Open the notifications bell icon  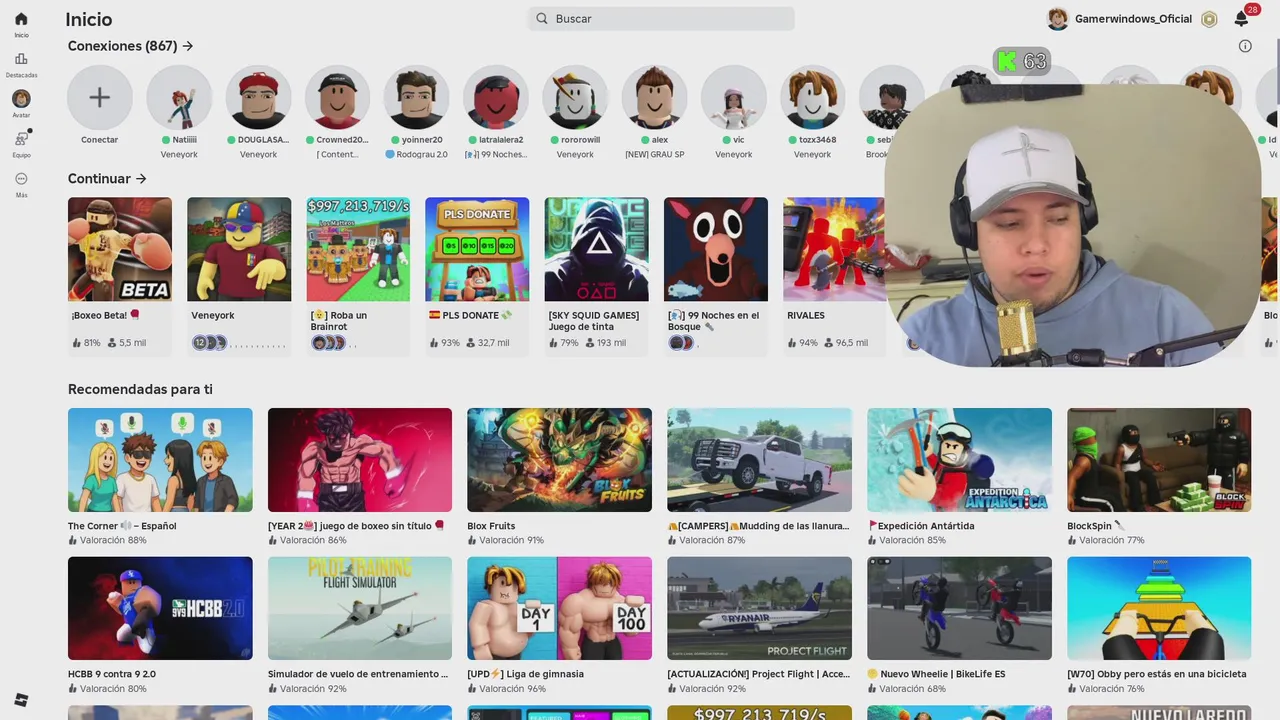(x=1241, y=19)
